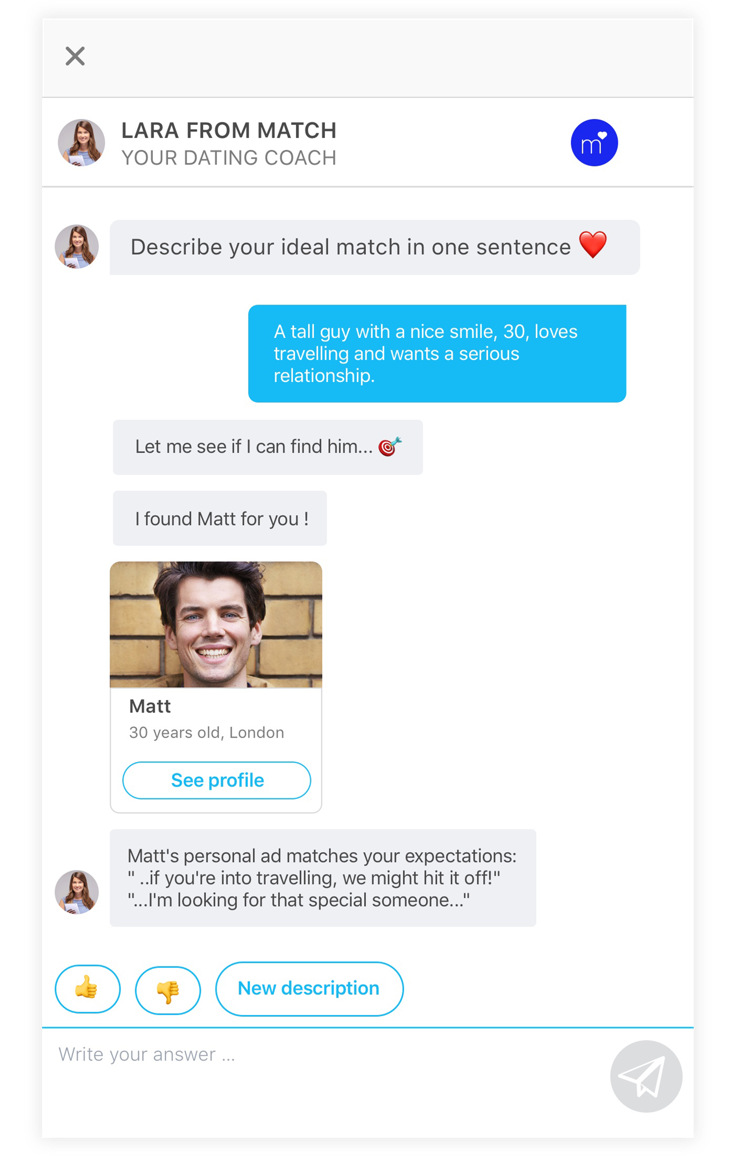Open Matt's profile photo
This screenshot has width=736, height=1156.
pos(216,624)
